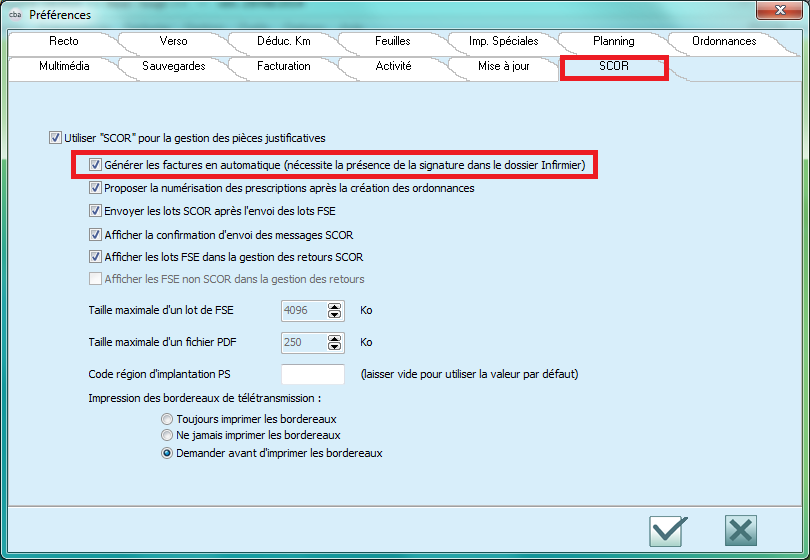Increase taille maximale d'un lot de FSE
The height and width of the screenshot is (560, 810).
tap(334, 306)
